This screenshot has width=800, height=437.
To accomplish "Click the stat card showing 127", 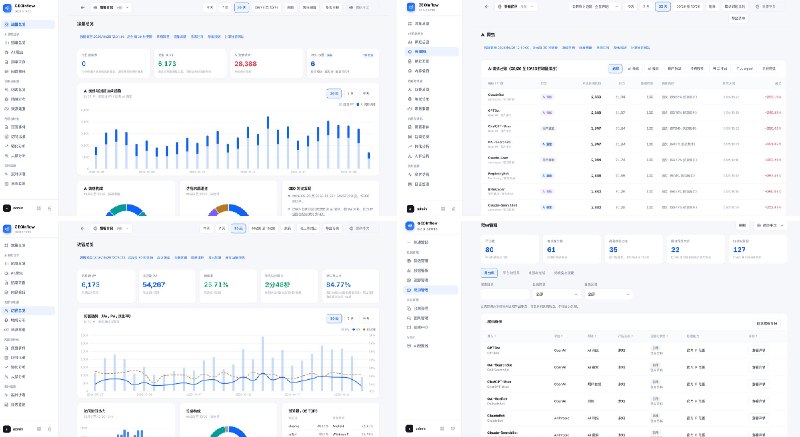I will click(758, 249).
